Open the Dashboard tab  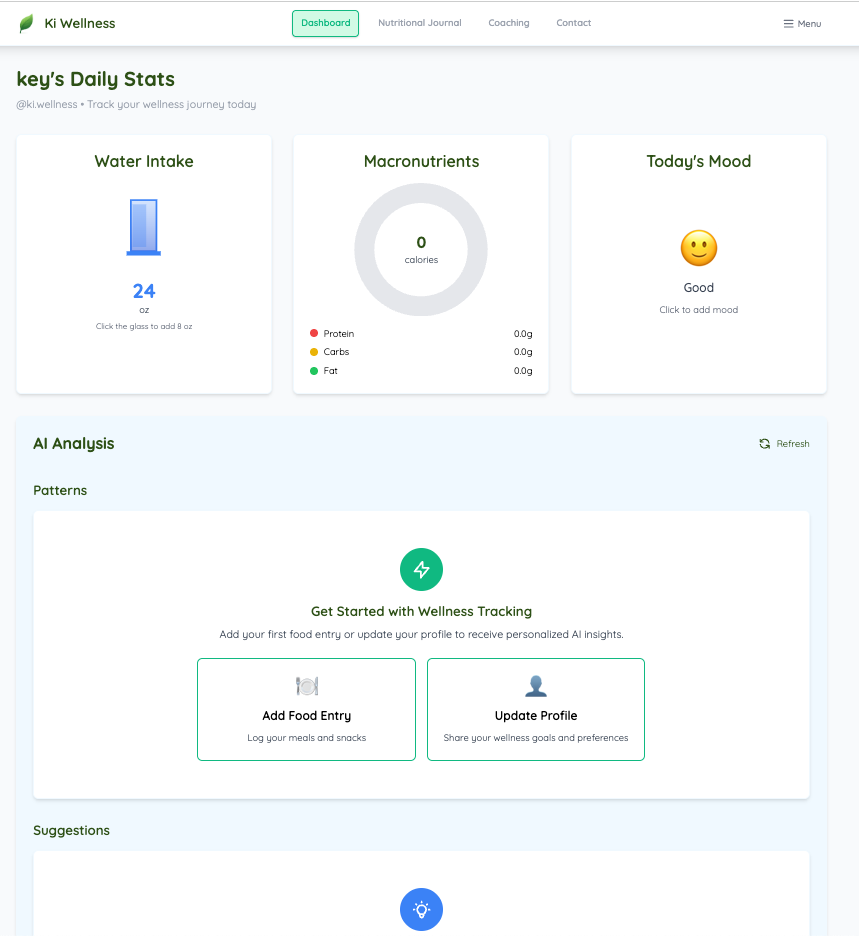[325, 23]
